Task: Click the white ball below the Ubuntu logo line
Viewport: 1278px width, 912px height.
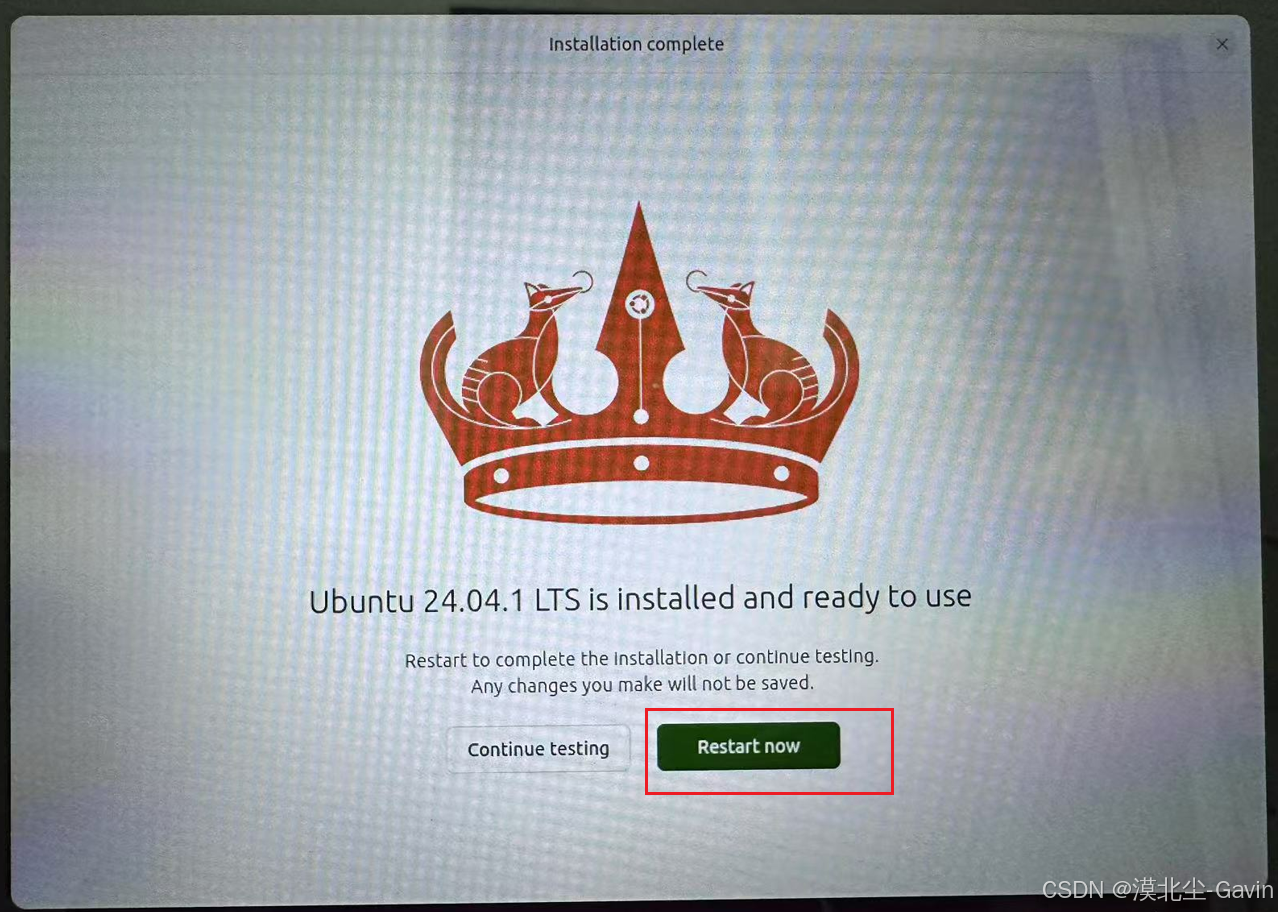Action: [x=640, y=415]
